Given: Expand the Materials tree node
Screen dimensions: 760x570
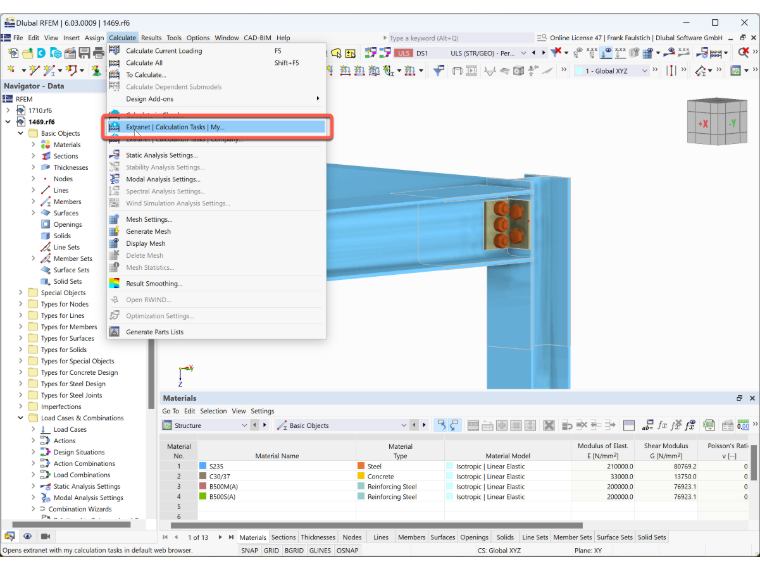Looking at the screenshot, I should pyautogui.click(x=33, y=144).
